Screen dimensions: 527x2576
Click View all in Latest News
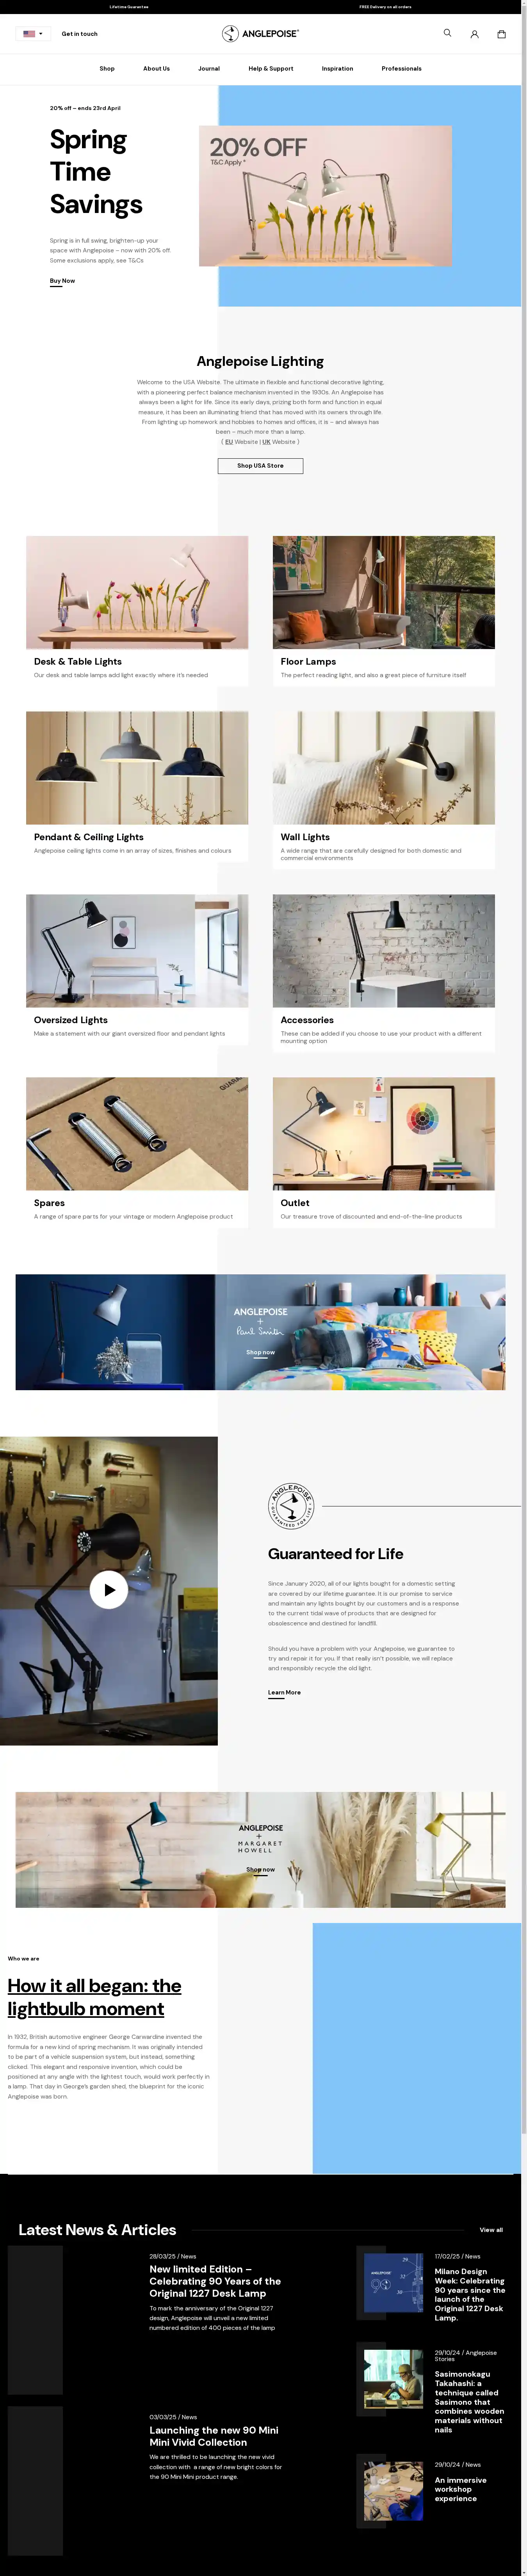[491, 2230]
